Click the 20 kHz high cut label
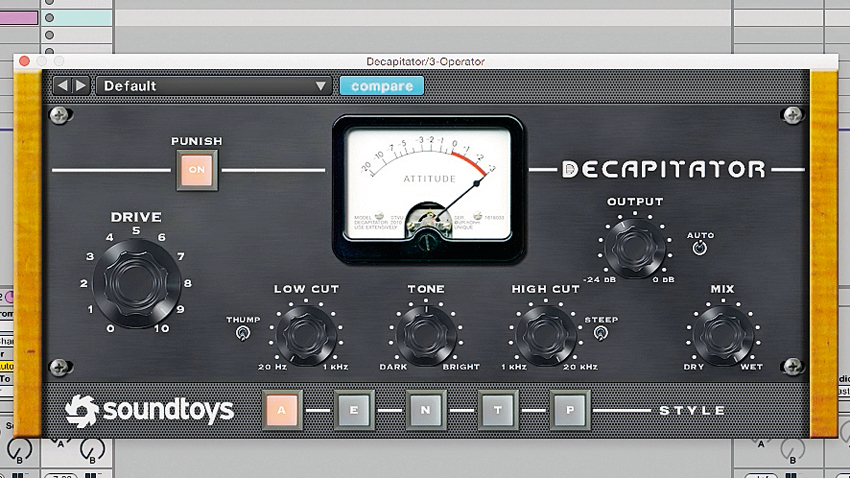 (580, 367)
